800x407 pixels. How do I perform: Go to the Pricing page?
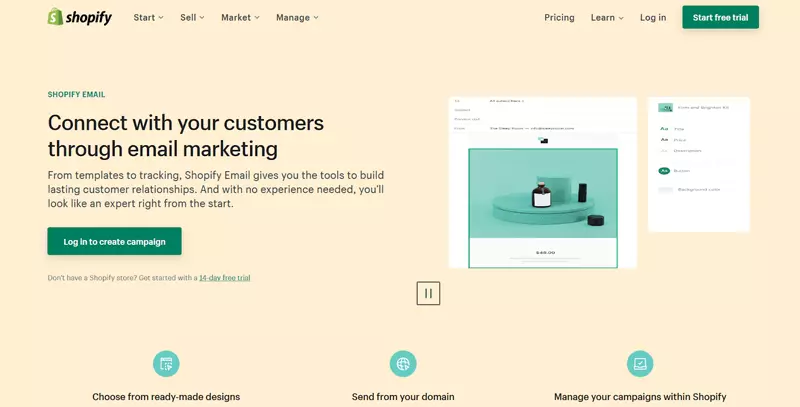pos(559,17)
